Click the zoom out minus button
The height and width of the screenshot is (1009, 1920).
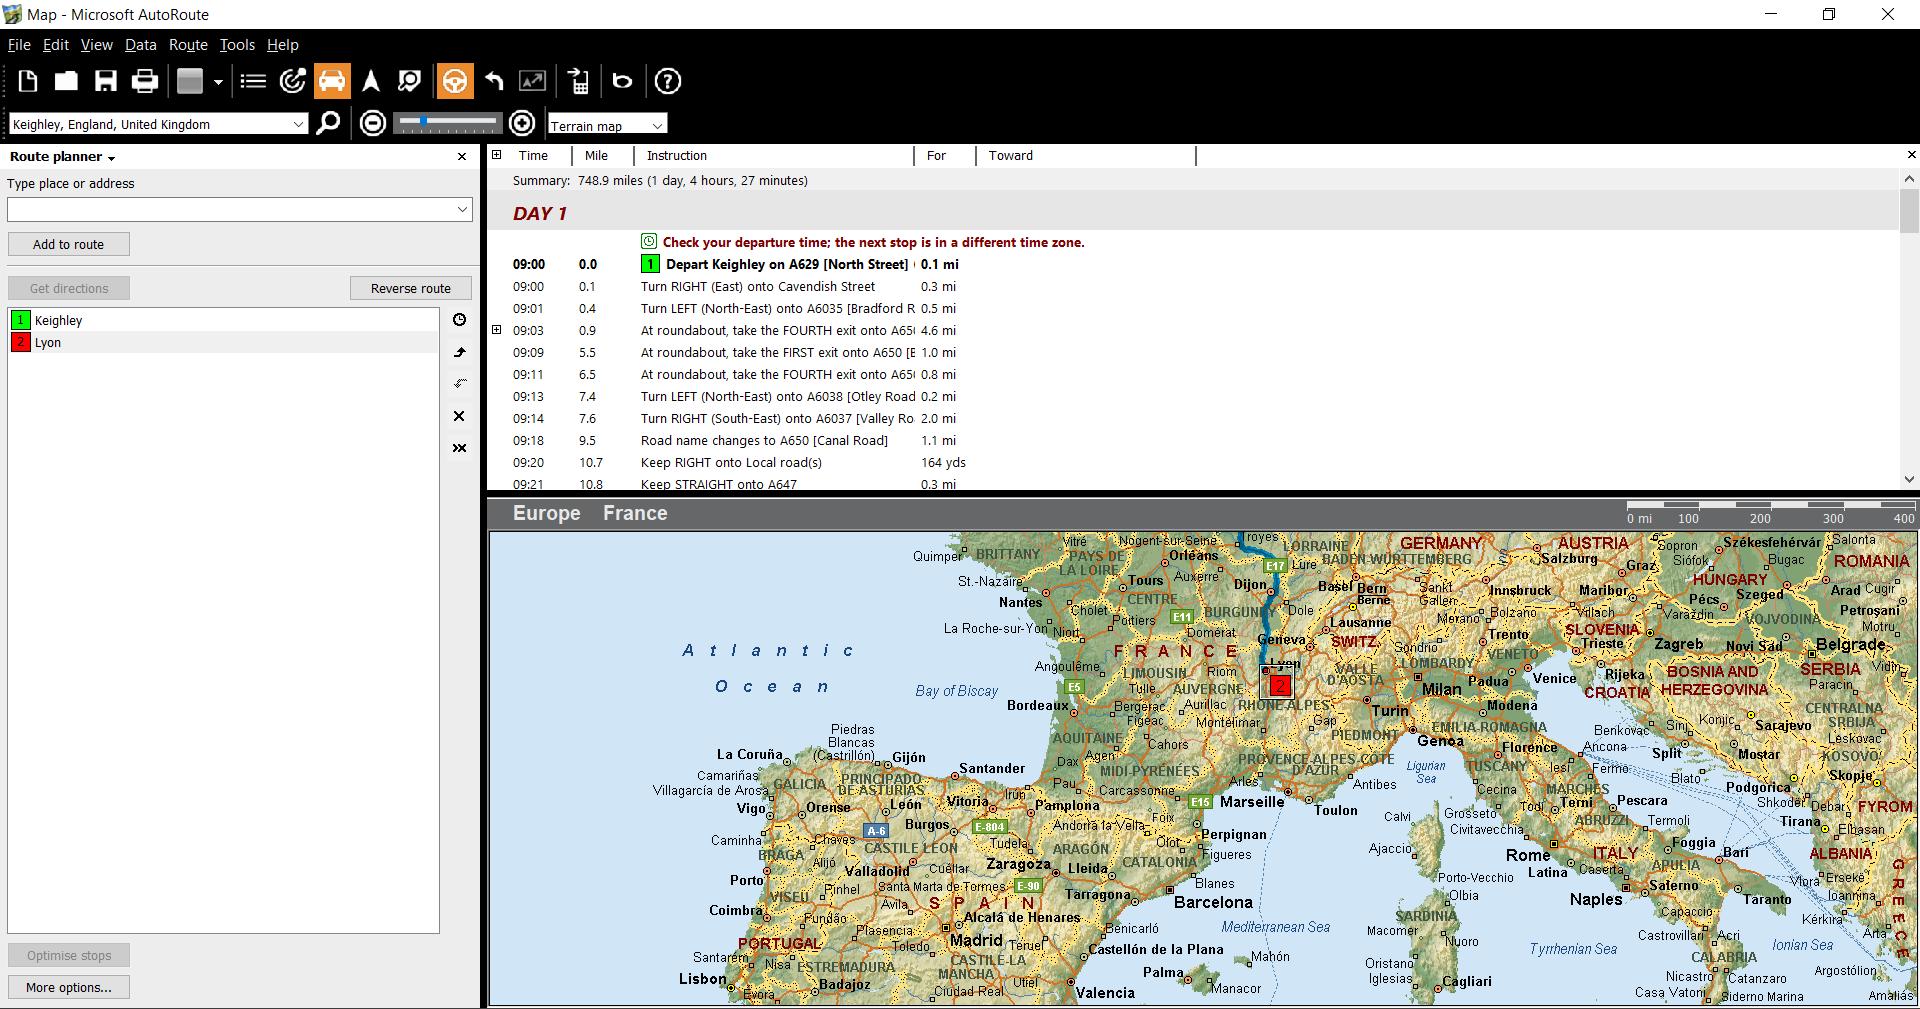click(x=373, y=123)
